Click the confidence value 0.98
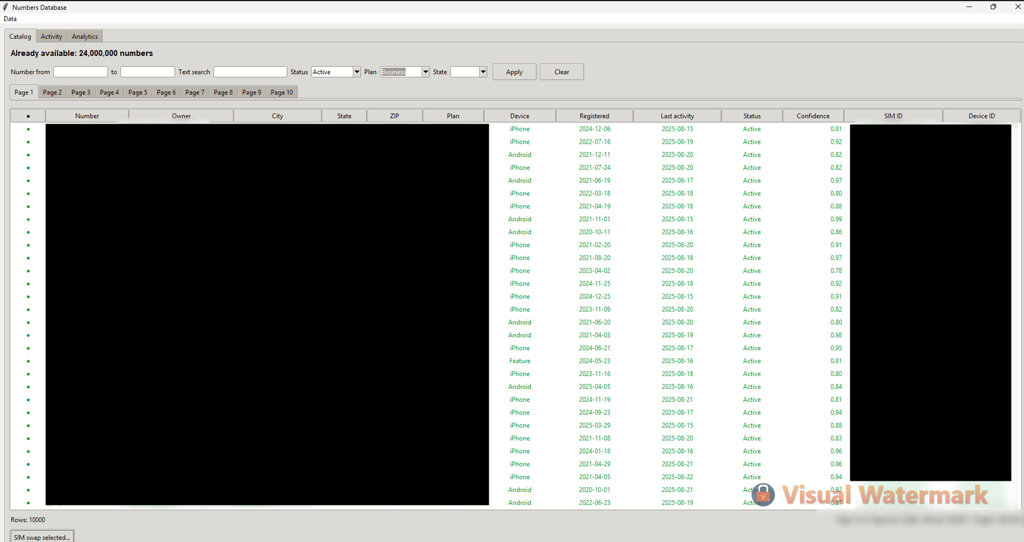The width and height of the screenshot is (1024, 542). (836, 336)
